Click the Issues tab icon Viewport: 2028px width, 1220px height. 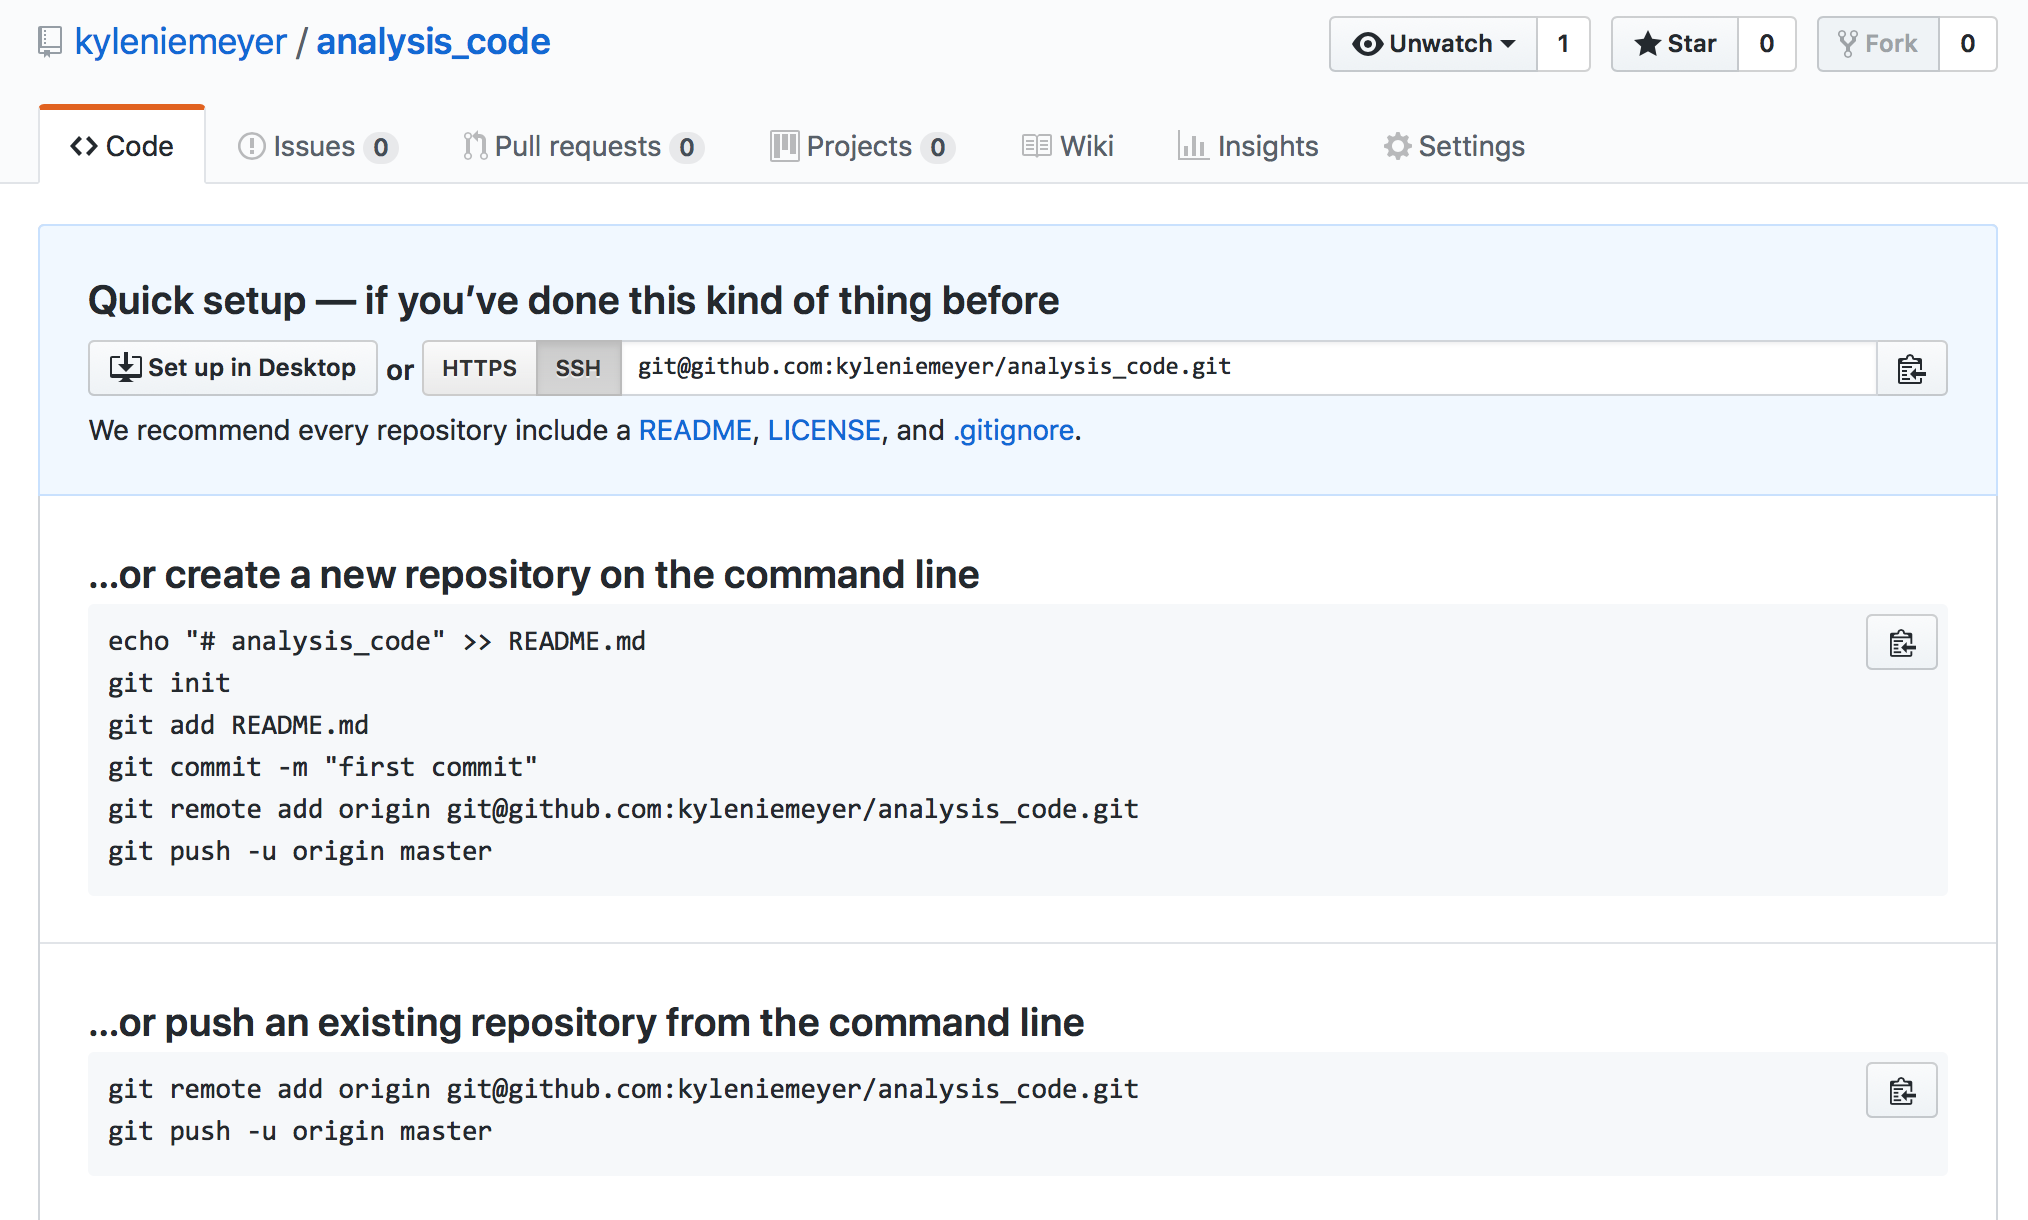(251, 145)
